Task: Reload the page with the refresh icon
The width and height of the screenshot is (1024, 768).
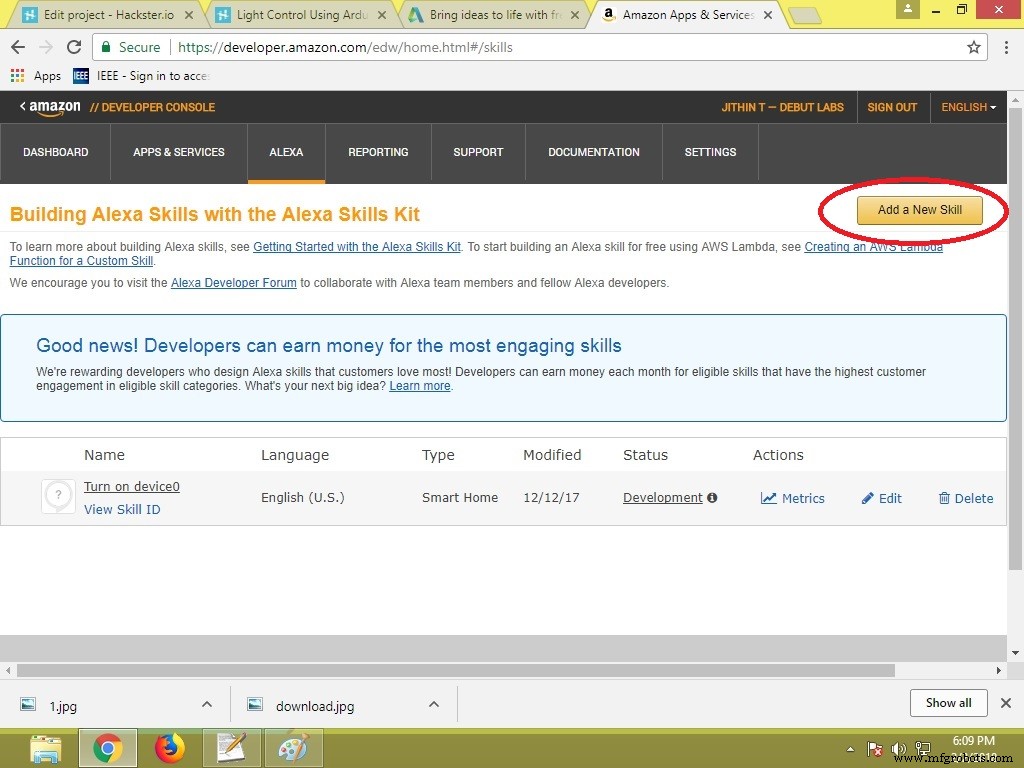Action: coord(74,47)
